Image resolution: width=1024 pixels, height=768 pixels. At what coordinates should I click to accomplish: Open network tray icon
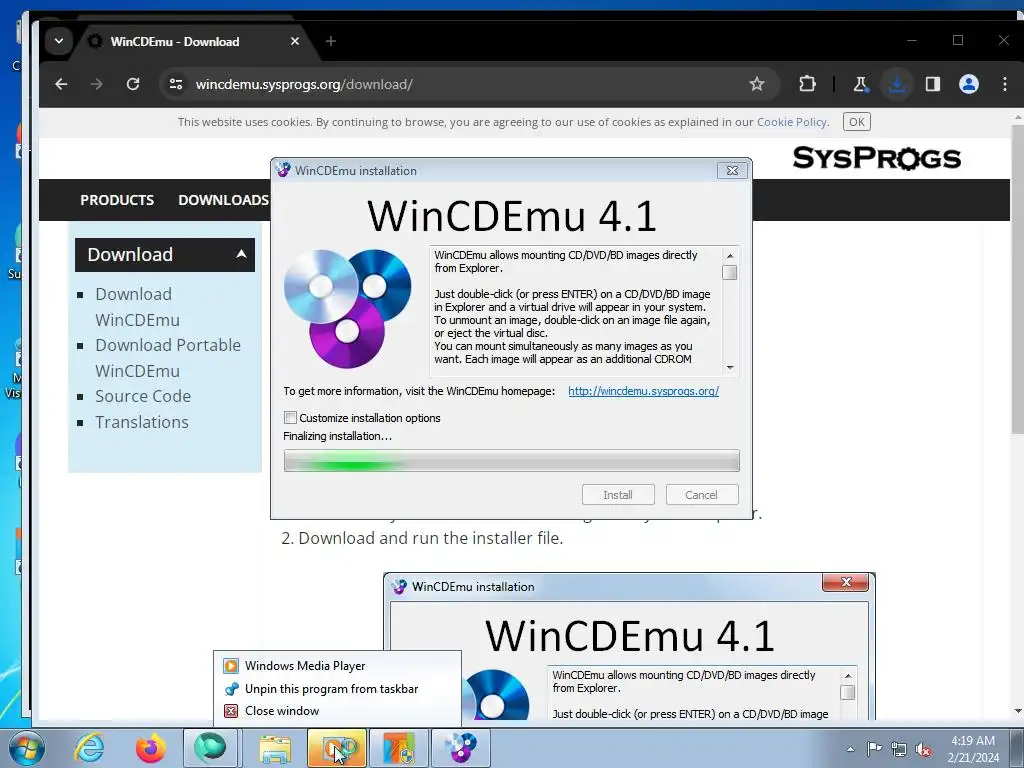tap(899, 749)
